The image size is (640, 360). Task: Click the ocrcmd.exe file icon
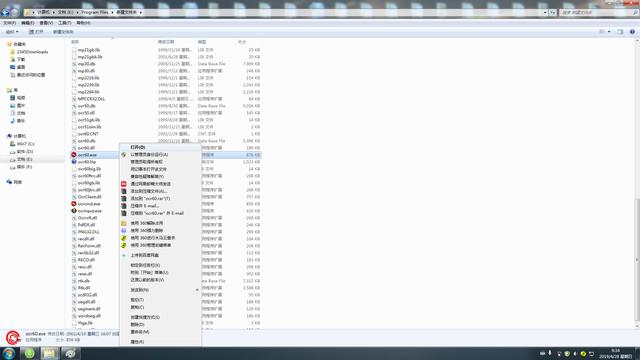click(x=74, y=204)
